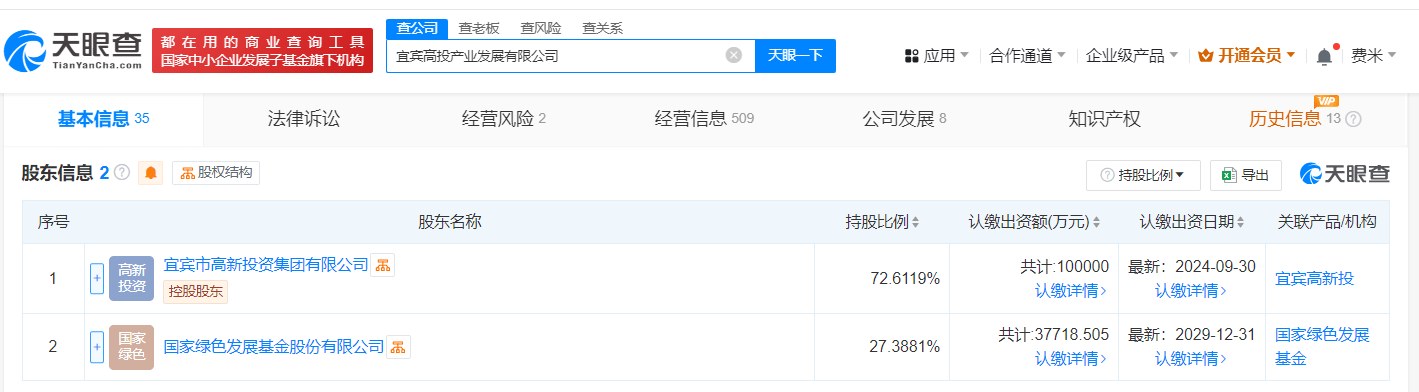Expand the 企业级产品 dropdown

[1132, 56]
